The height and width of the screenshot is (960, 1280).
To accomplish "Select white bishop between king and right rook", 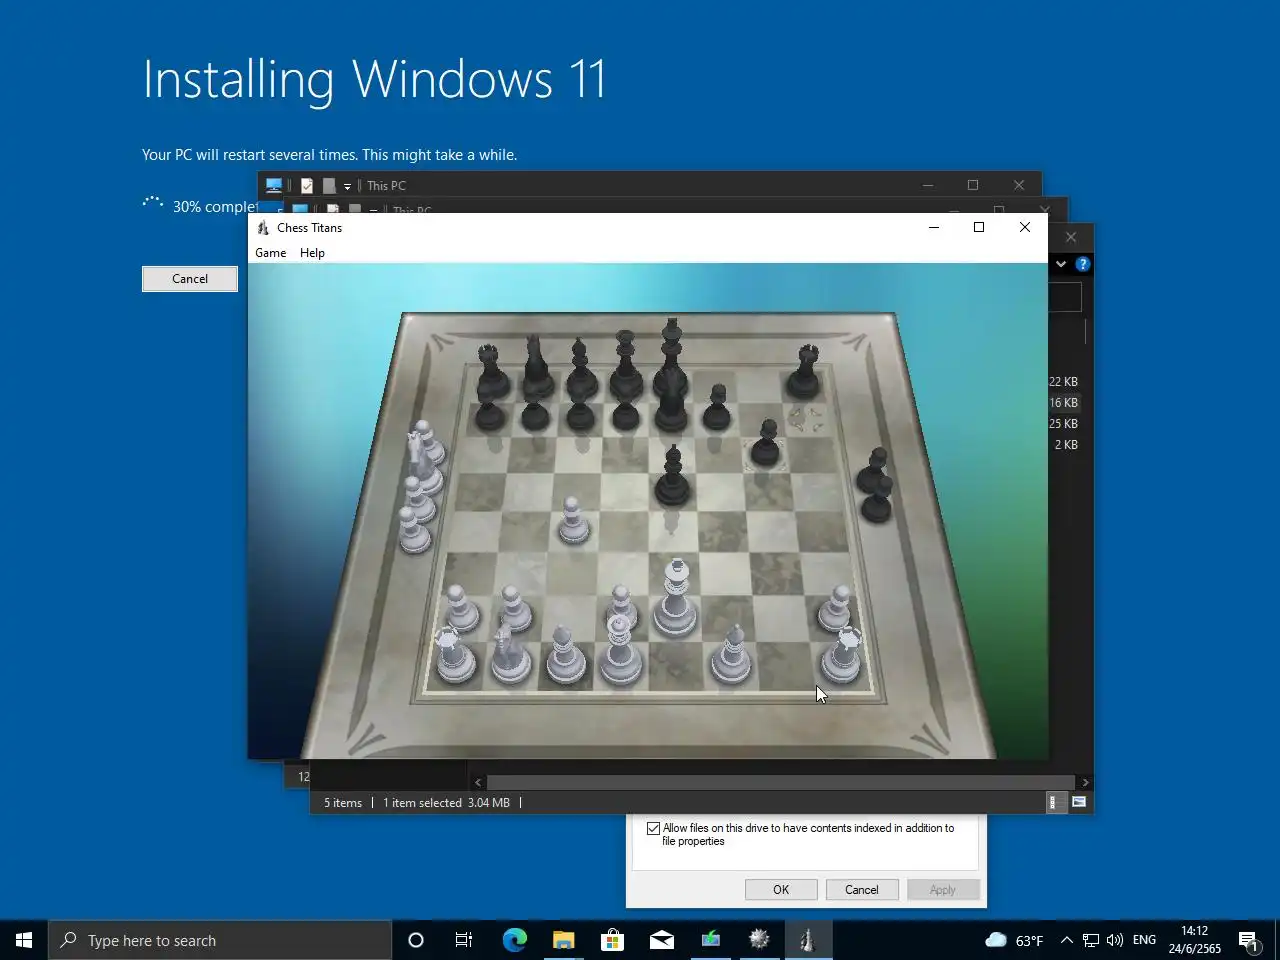I will 731,654.
